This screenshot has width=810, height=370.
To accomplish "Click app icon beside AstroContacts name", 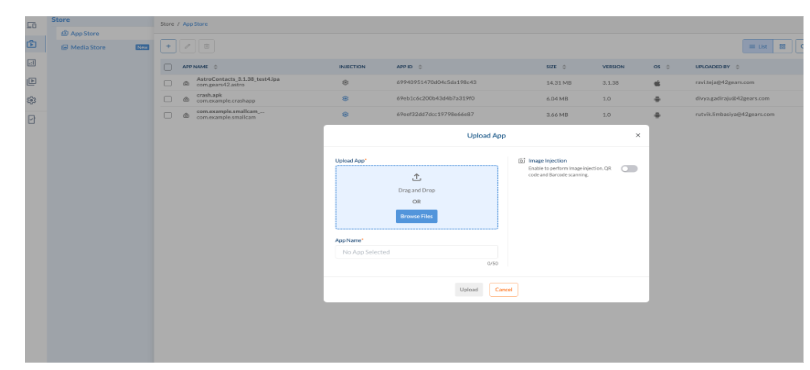I will 186,83.
